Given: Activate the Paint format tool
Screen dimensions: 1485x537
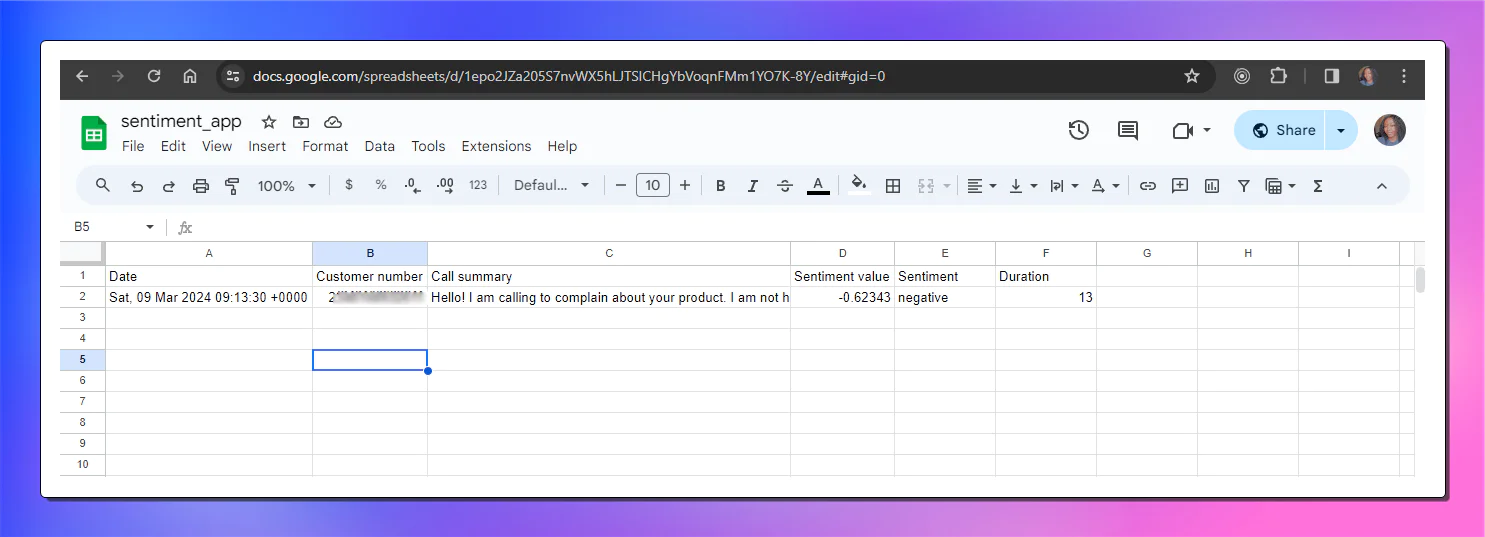Looking at the screenshot, I should click(x=233, y=185).
